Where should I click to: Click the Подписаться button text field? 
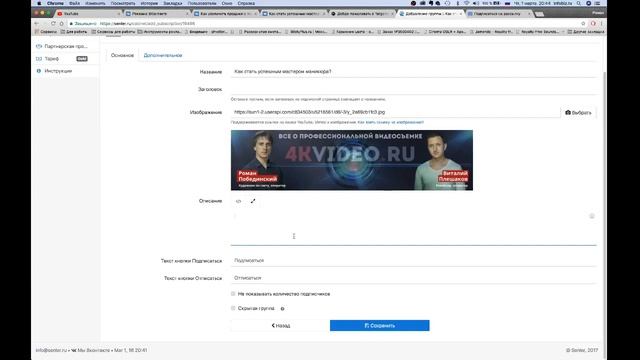pos(413,260)
